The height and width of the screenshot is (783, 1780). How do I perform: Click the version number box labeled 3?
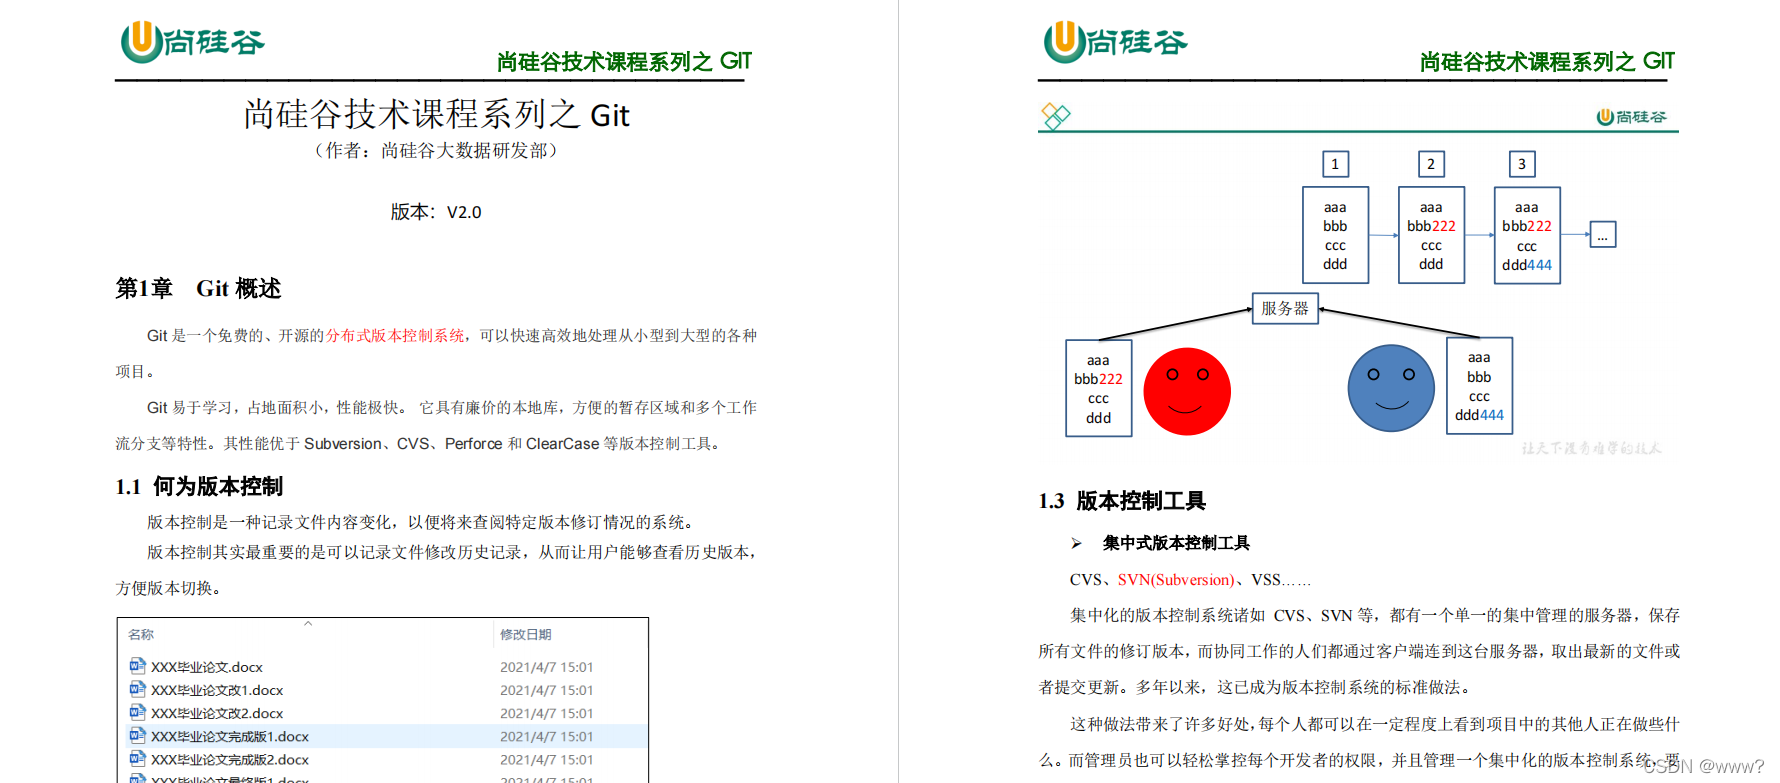click(x=1522, y=164)
